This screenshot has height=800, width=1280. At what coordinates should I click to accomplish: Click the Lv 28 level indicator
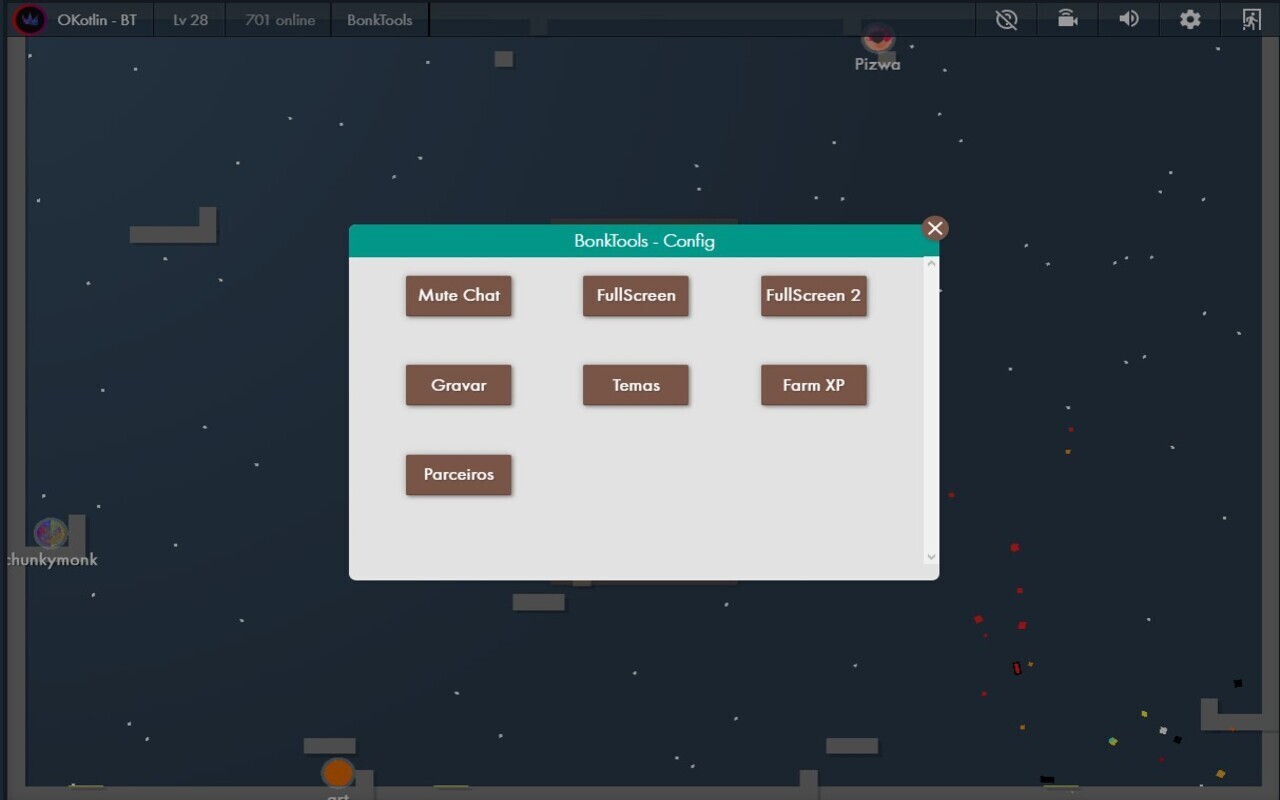(x=190, y=19)
